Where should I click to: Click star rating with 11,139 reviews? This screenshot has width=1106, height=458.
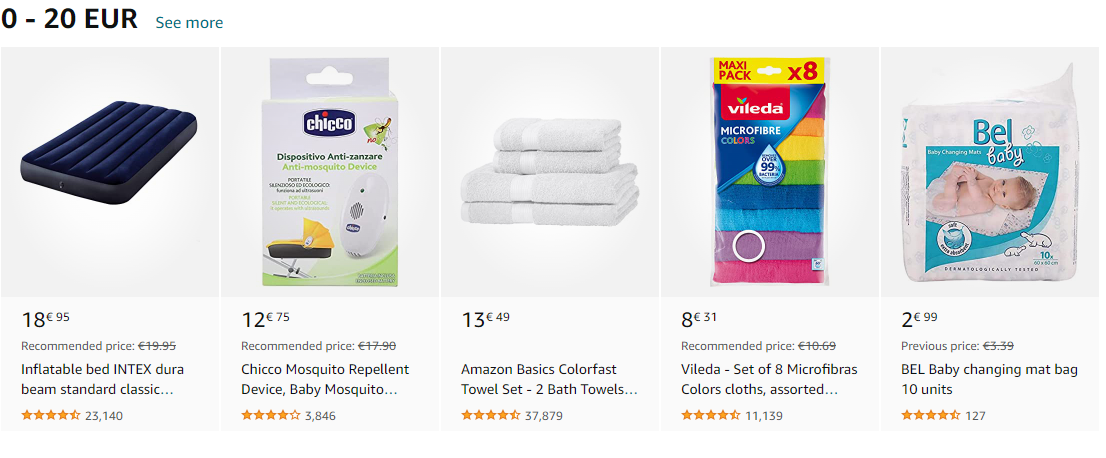(x=711, y=416)
